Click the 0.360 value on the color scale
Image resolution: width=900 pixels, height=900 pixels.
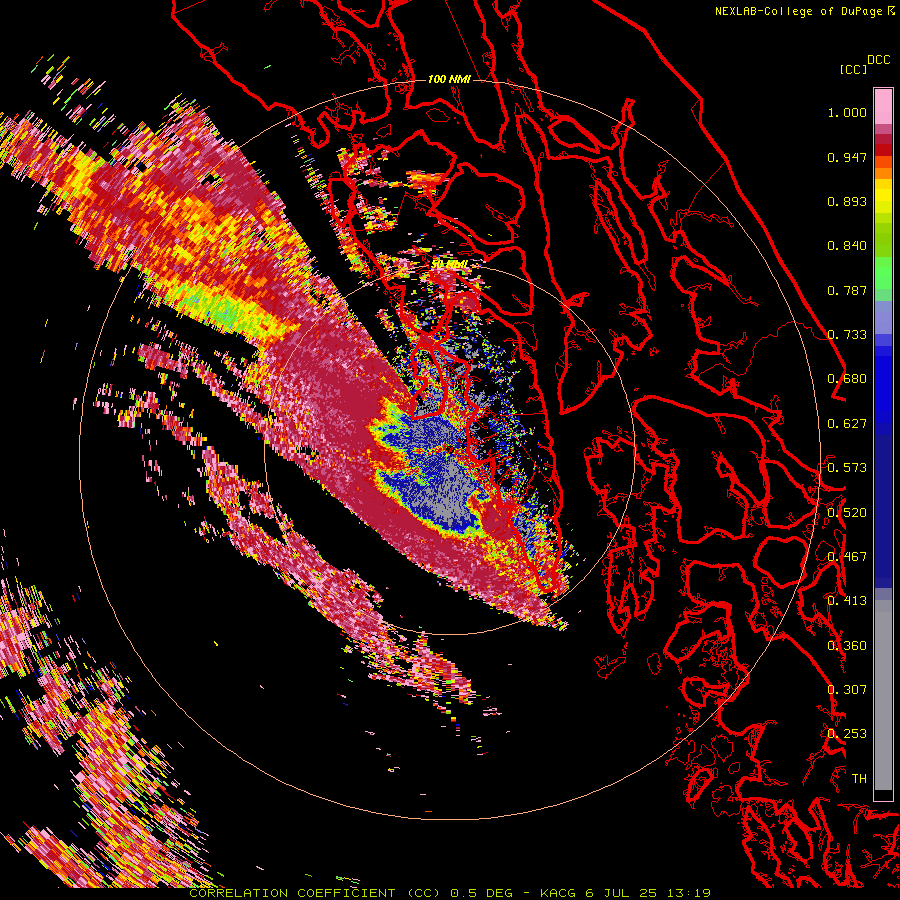point(847,646)
